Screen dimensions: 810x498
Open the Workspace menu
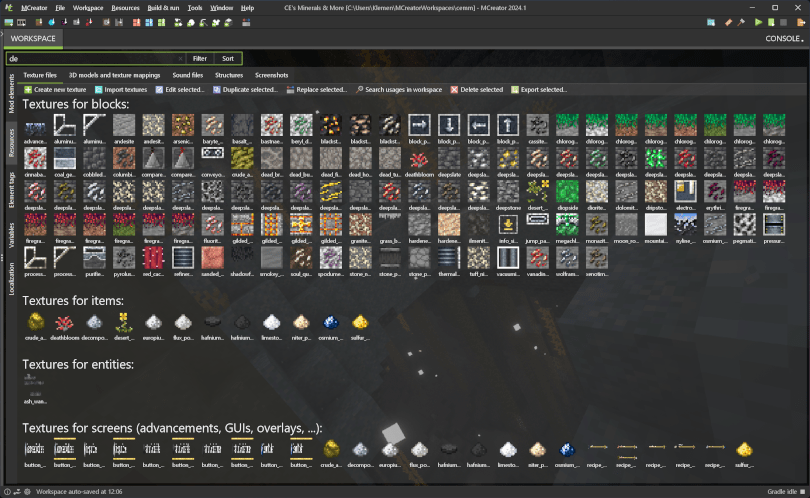[x=88, y=8]
